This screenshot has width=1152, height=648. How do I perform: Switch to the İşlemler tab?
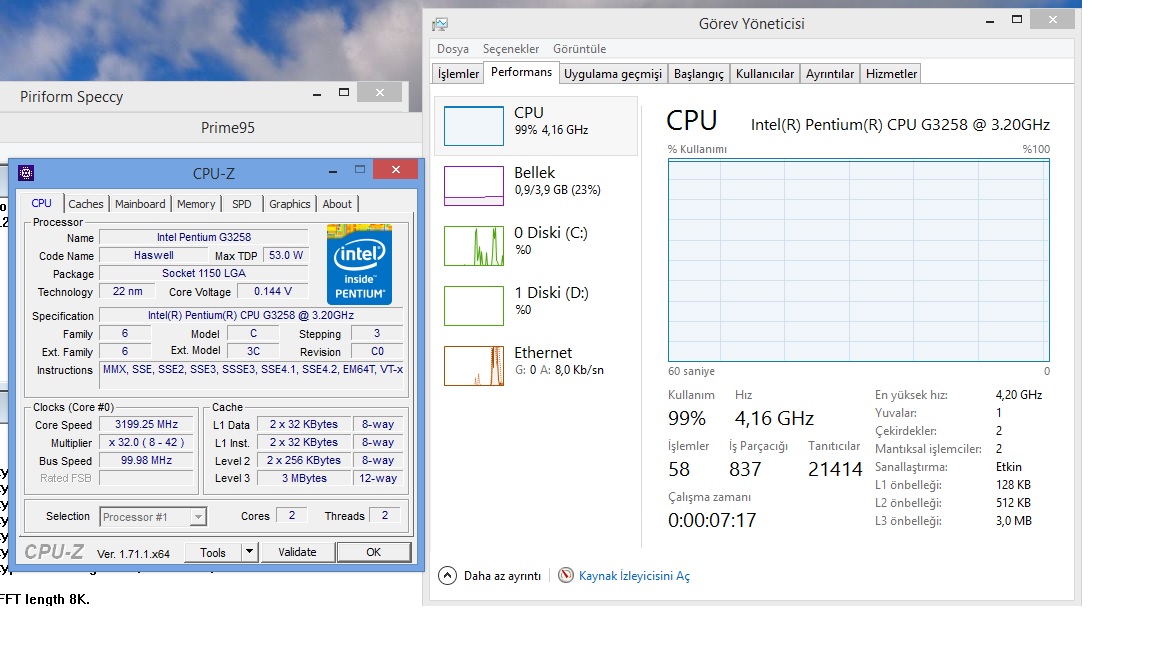click(458, 73)
